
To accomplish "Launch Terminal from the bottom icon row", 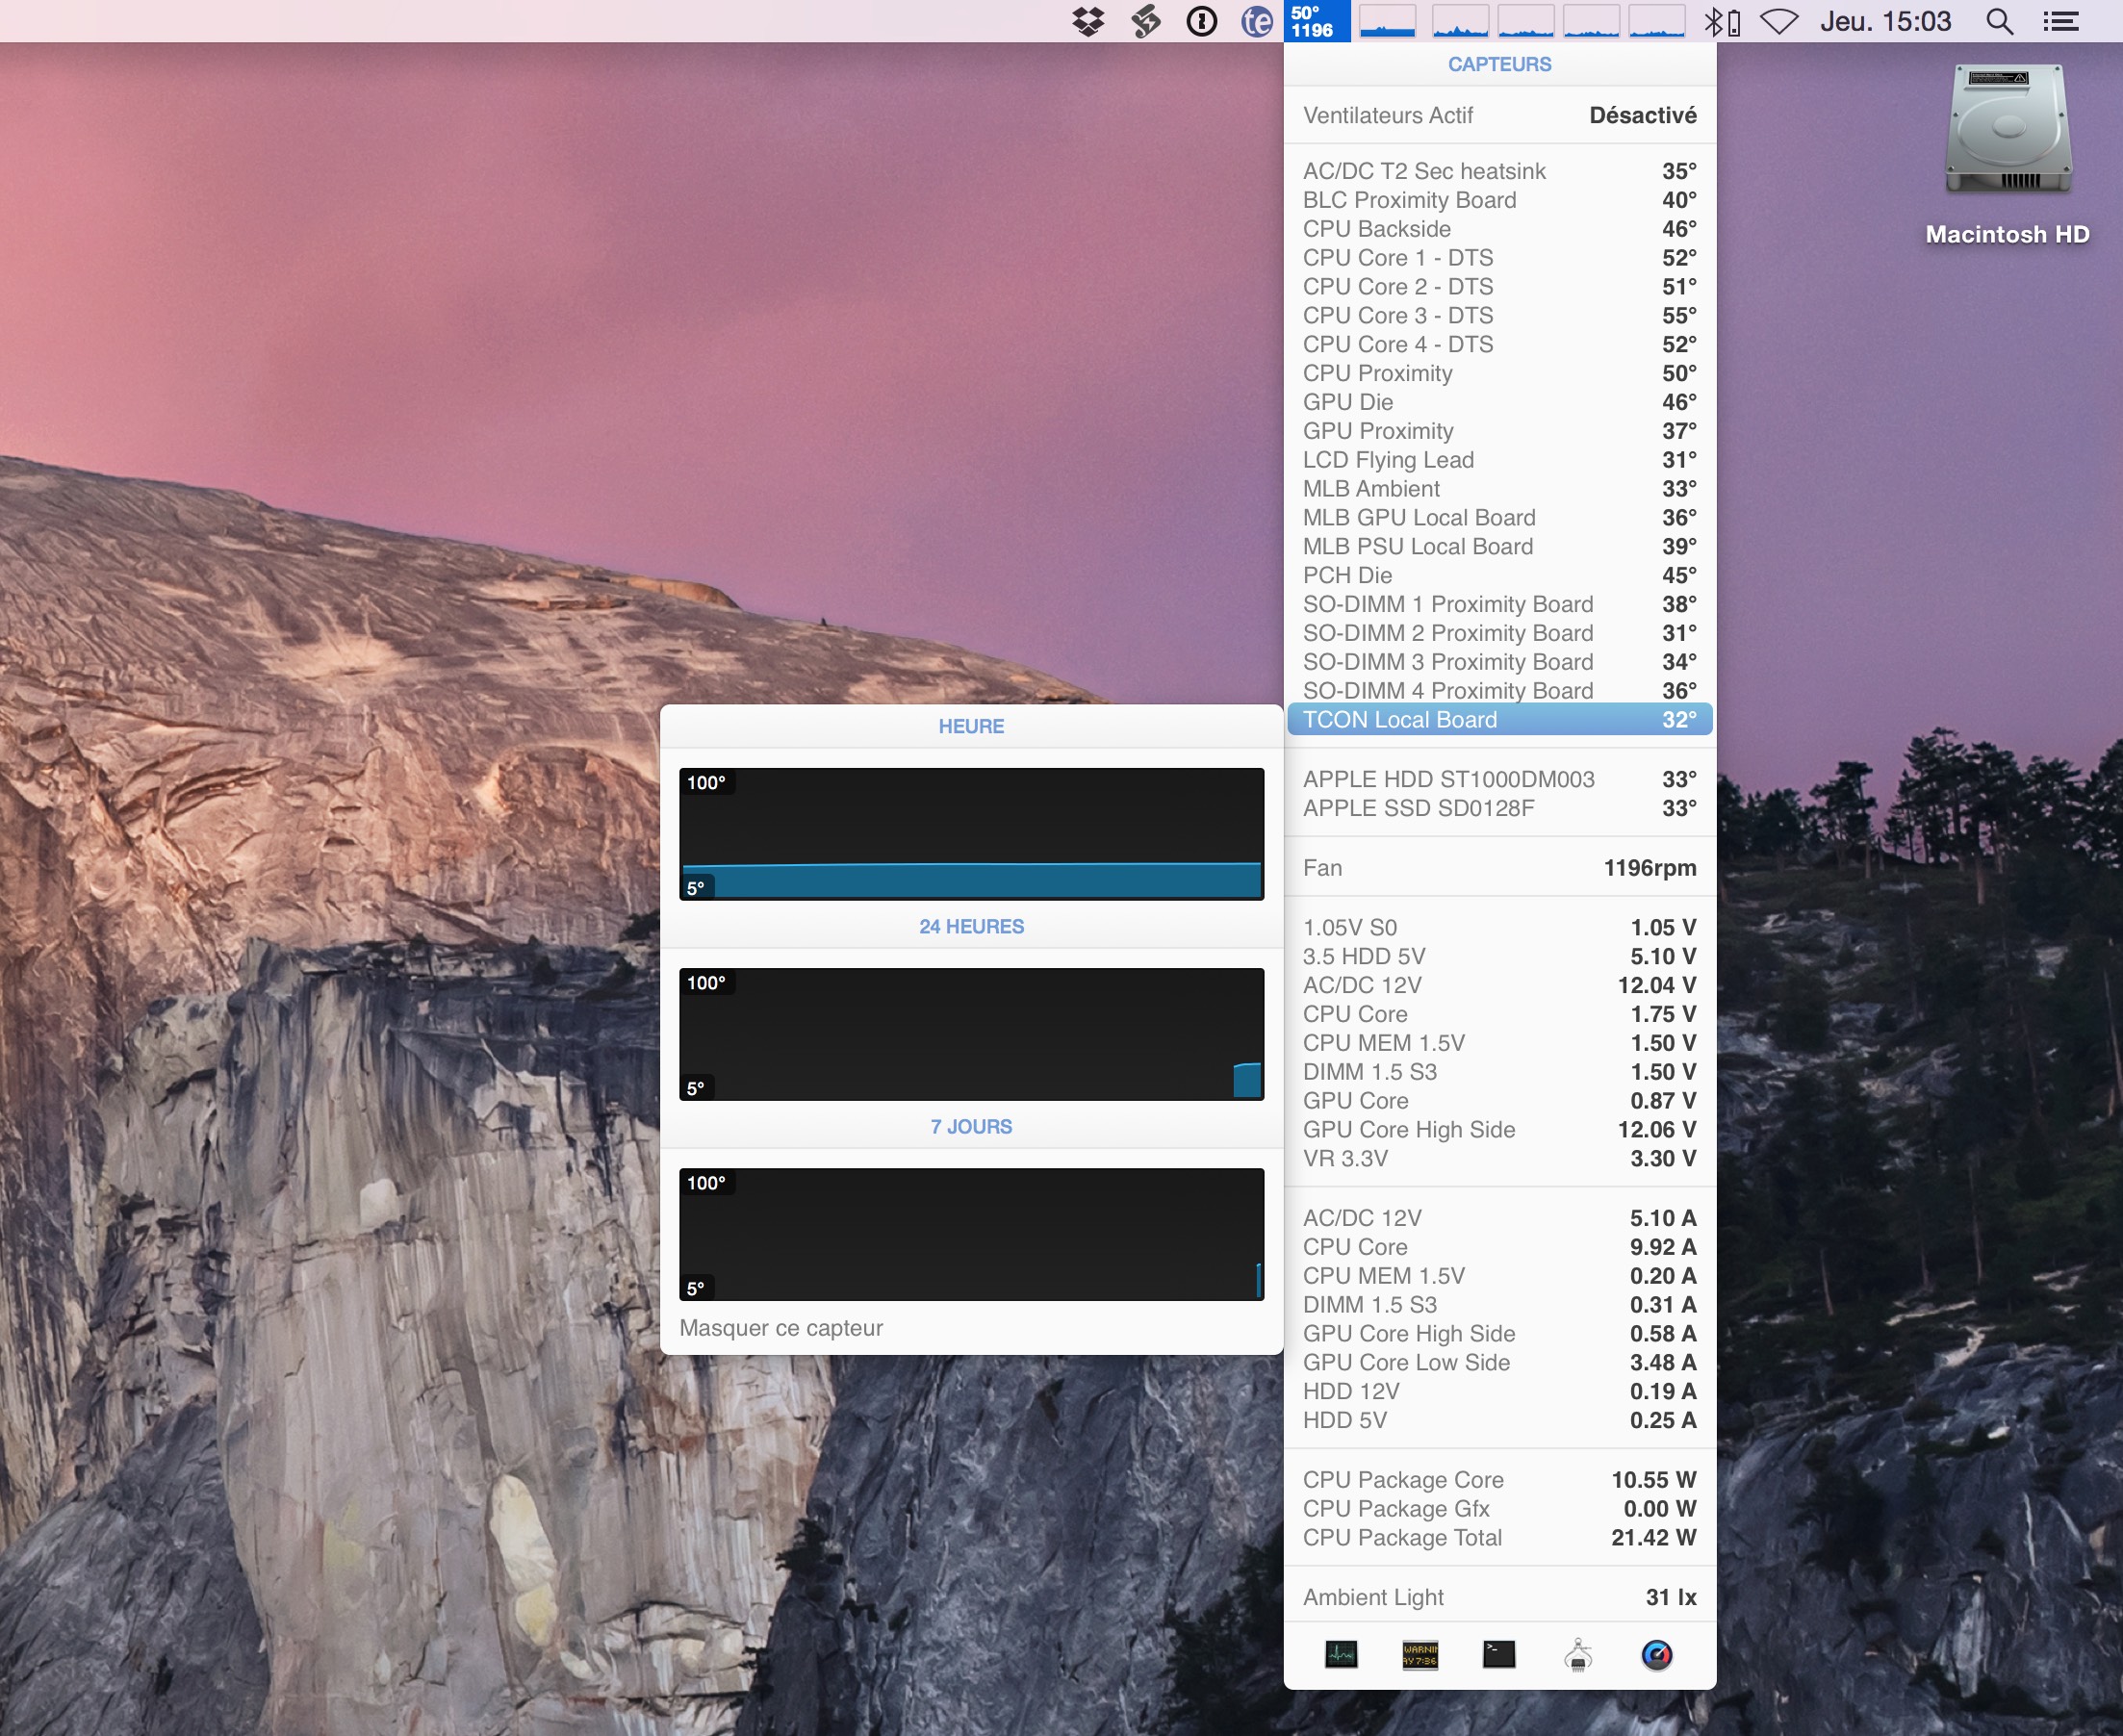I will pyautogui.click(x=1498, y=1655).
